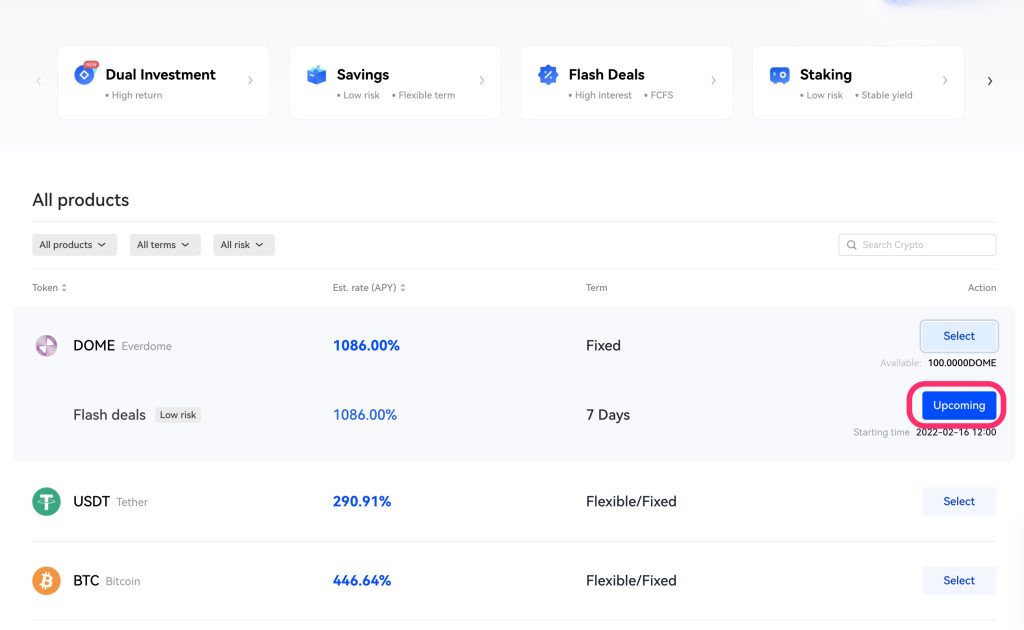Click the USDT Tether token icon

point(47,502)
